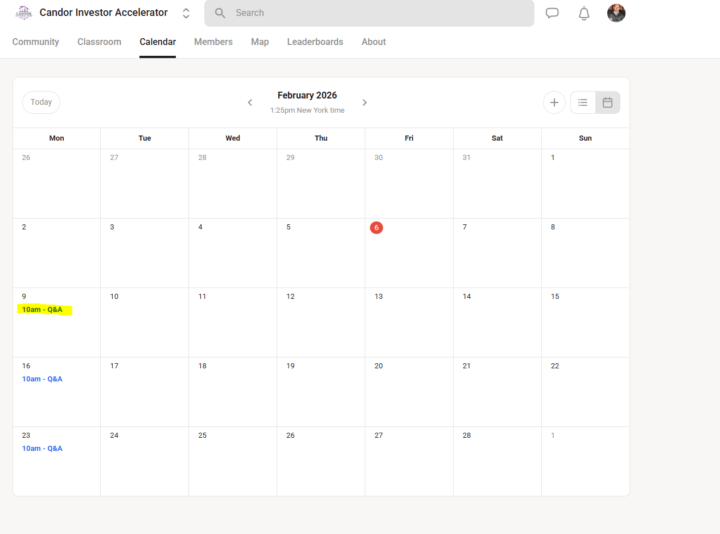Open the community switcher chevrons
This screenshot has height=534, width=720.
[186, 13]
